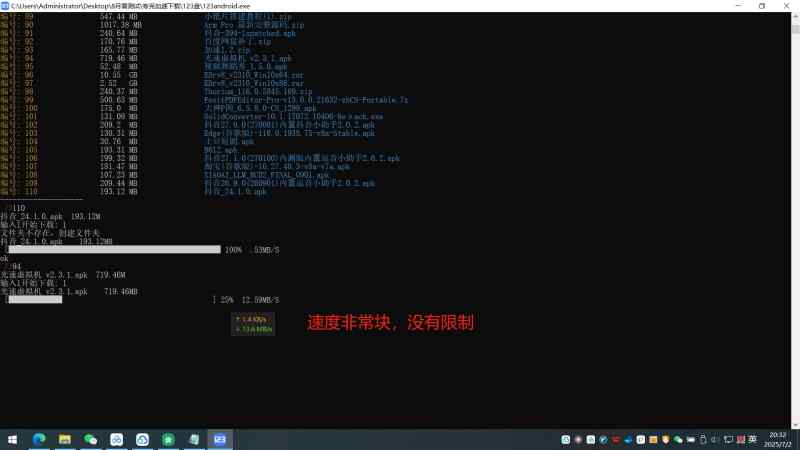Screen dimensions: 800x450
Task: Click the volume tray icon
Action: (715, 439)
